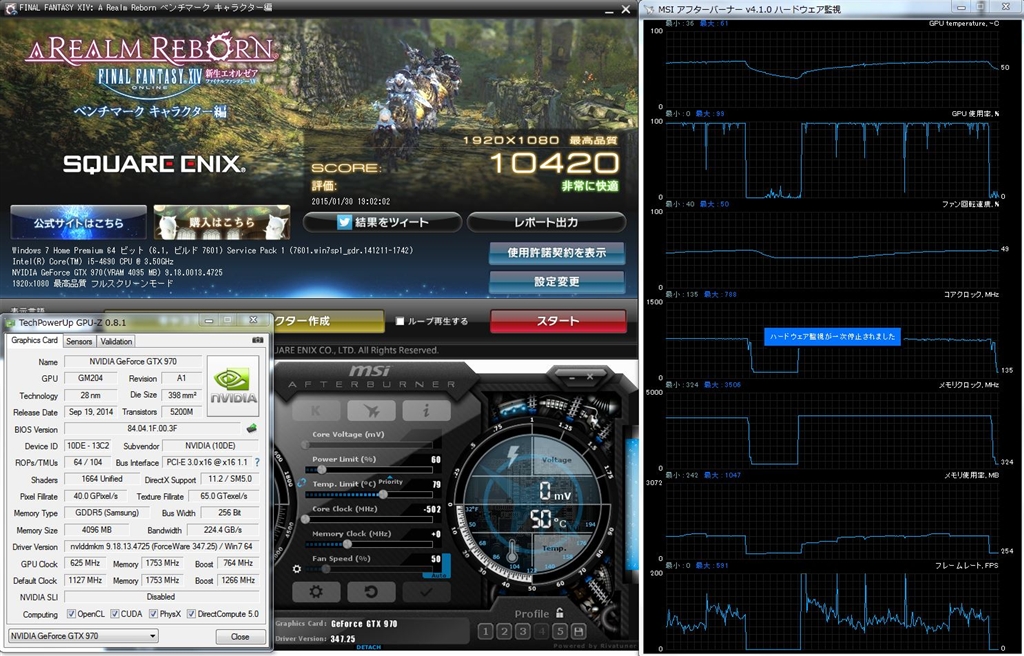The image size is (1024, 656).
Task: Open the GPU selection dropdown in GPU-Z
Action: (x=84, y=636)
